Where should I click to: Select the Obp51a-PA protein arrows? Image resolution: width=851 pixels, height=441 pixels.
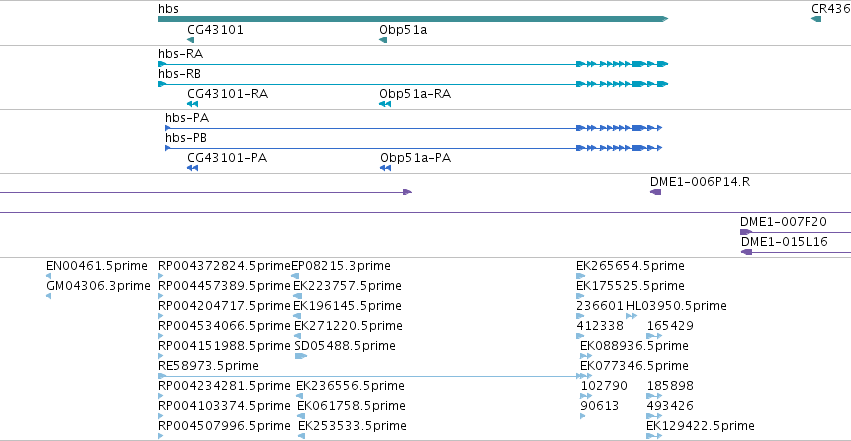[385, 168]
